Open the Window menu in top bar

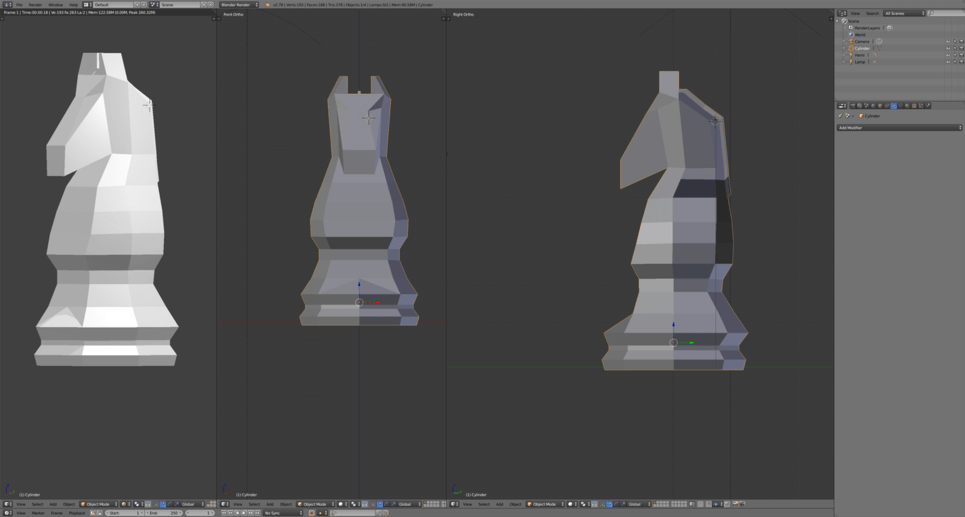(x=55, y=5)
